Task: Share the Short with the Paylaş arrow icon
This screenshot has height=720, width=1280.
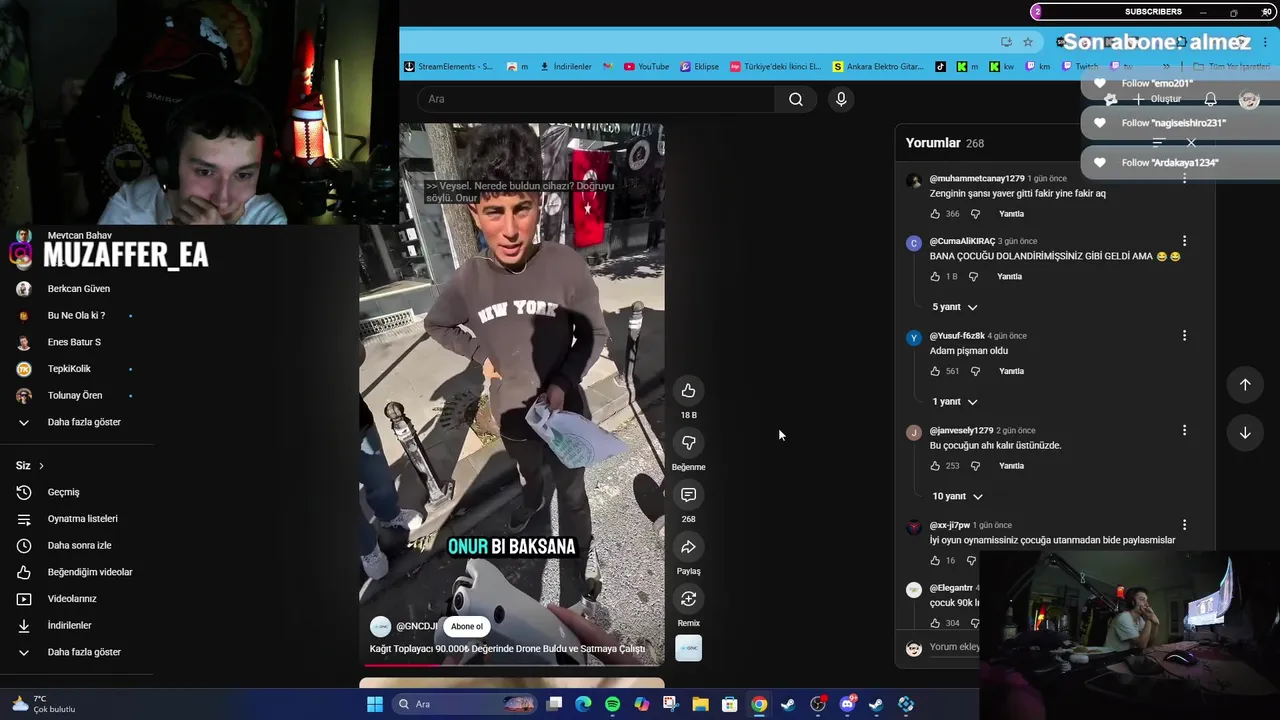Action: point(688,547)
